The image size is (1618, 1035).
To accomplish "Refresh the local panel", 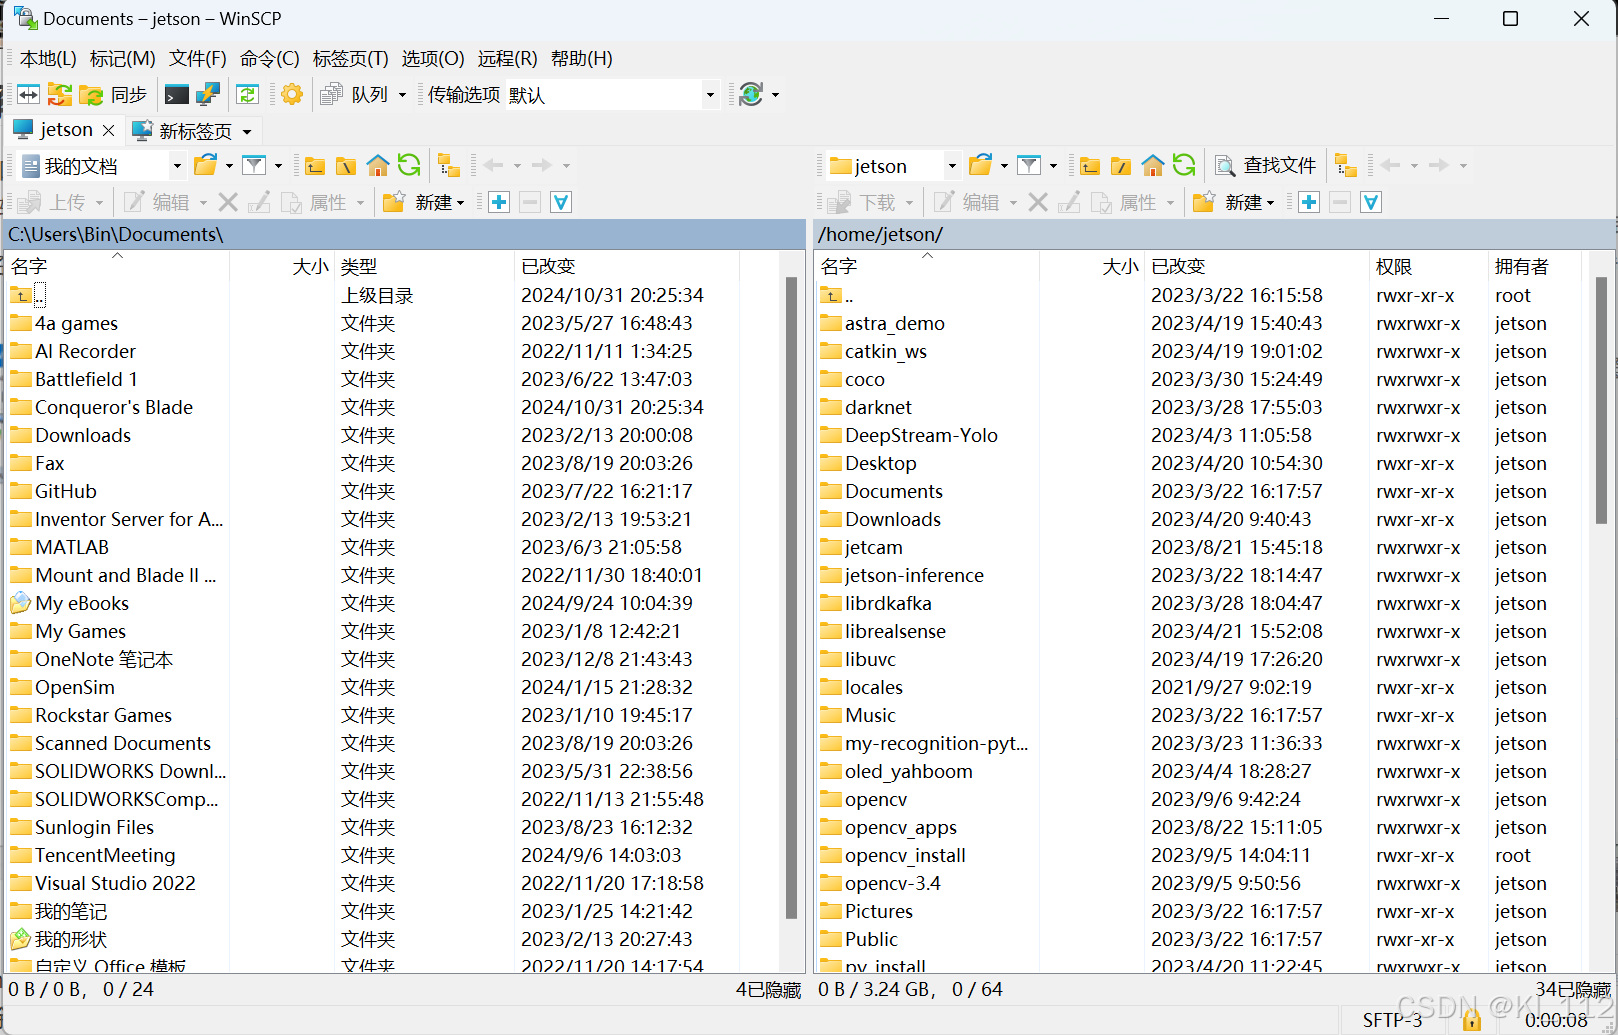I will click(409, 165).
